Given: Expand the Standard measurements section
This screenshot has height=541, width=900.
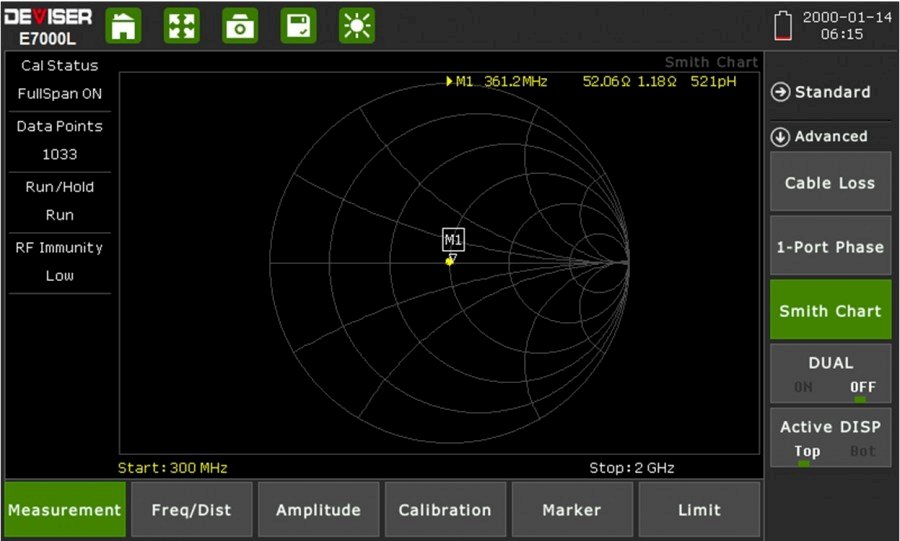Looking at the screenshot, I should 821,92.
